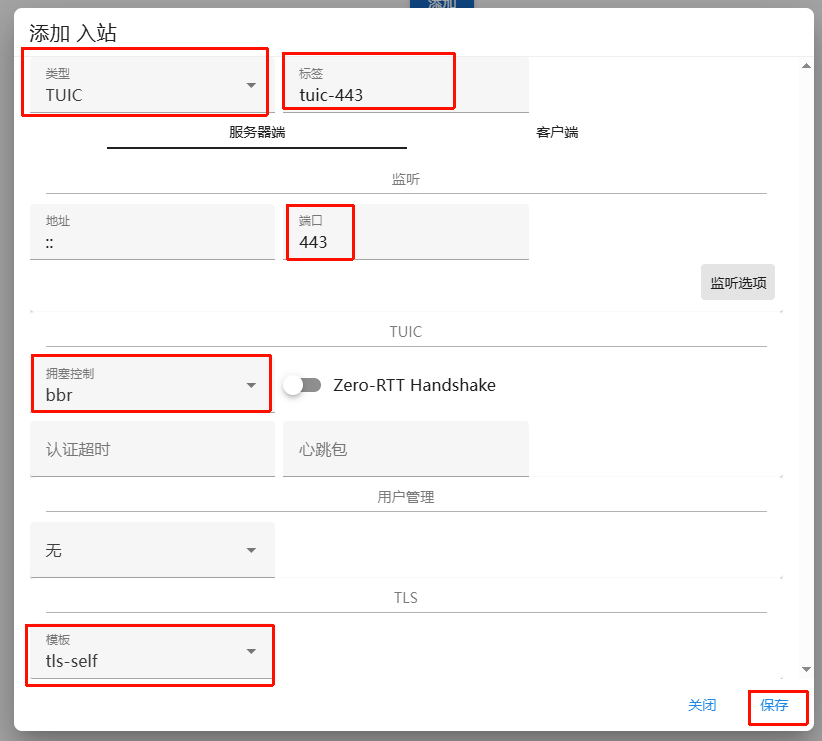822x741 pixels.
Task: Click the scrollbar up arrow icon
Action: (x=805, y=66)
